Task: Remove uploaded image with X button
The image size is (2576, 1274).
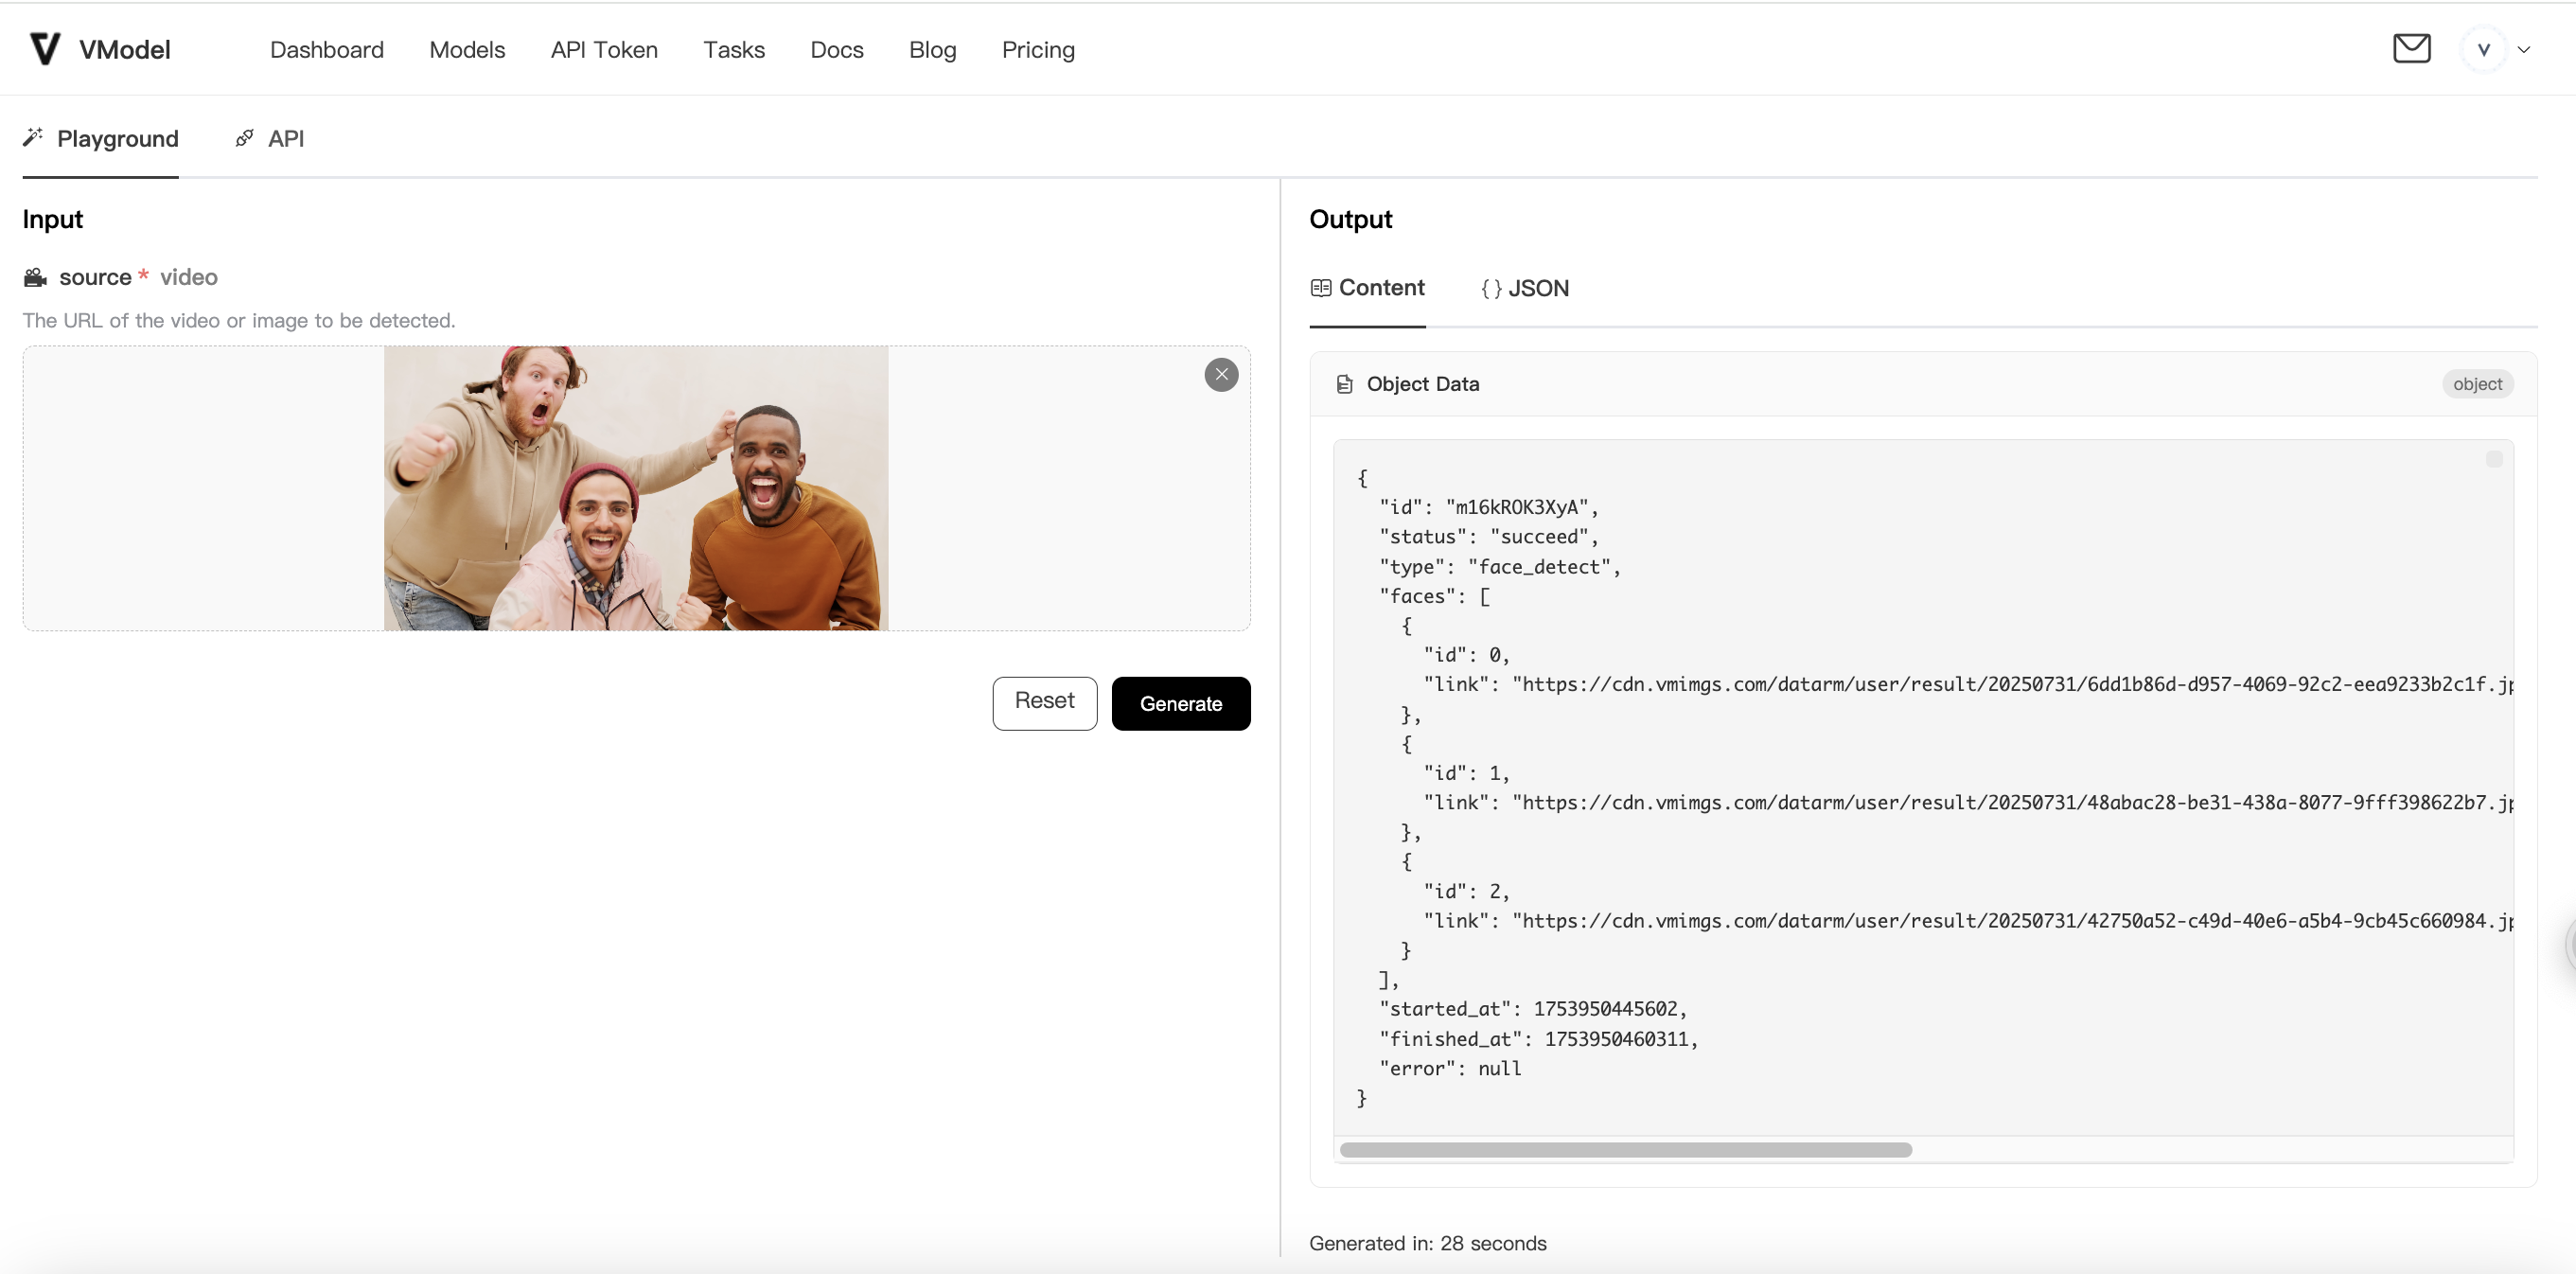Action: (x=1221, y=374)
